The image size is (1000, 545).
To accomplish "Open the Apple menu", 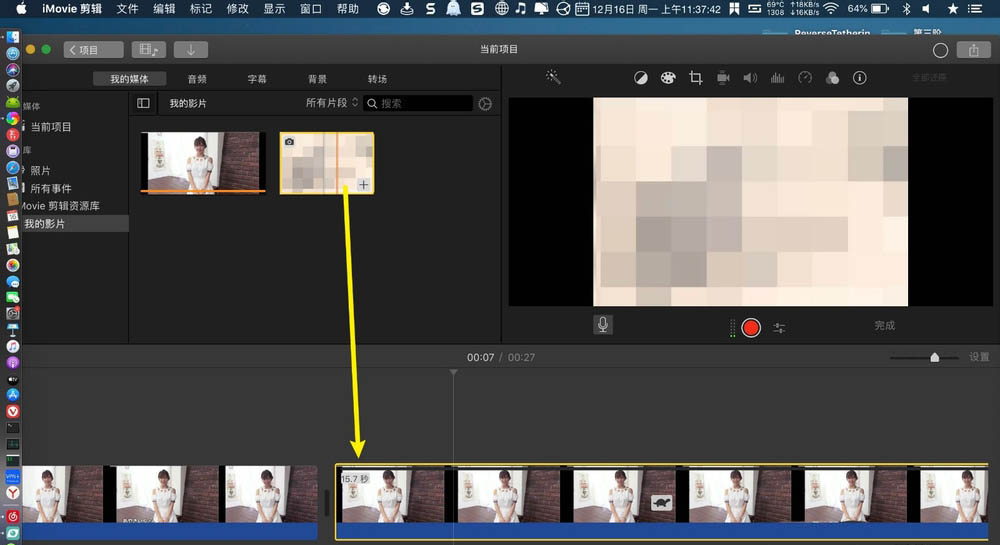I will [x=21, y=9].
